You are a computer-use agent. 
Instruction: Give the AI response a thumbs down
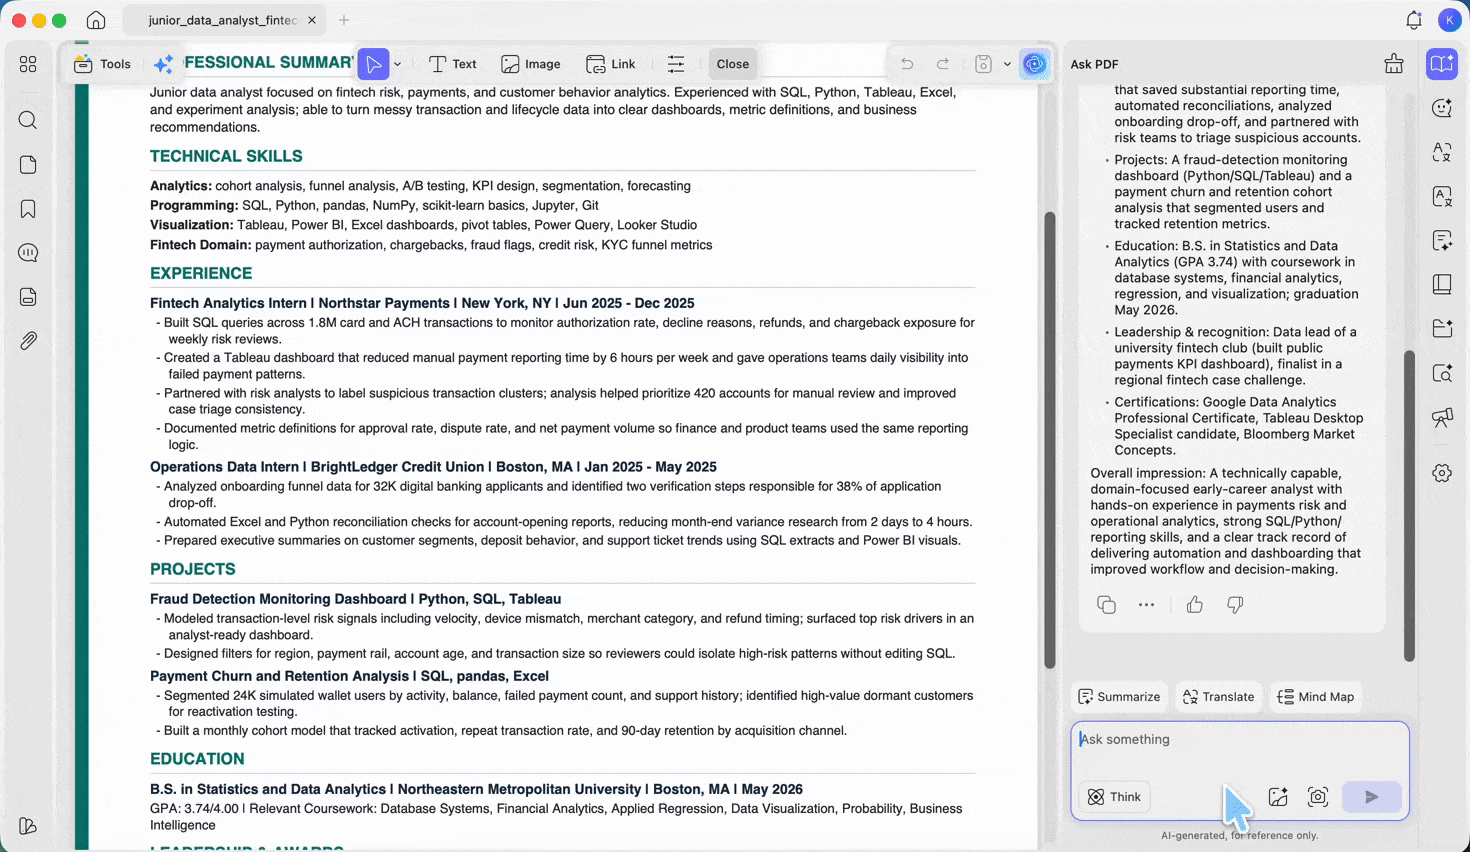(x=1235, y=605)
